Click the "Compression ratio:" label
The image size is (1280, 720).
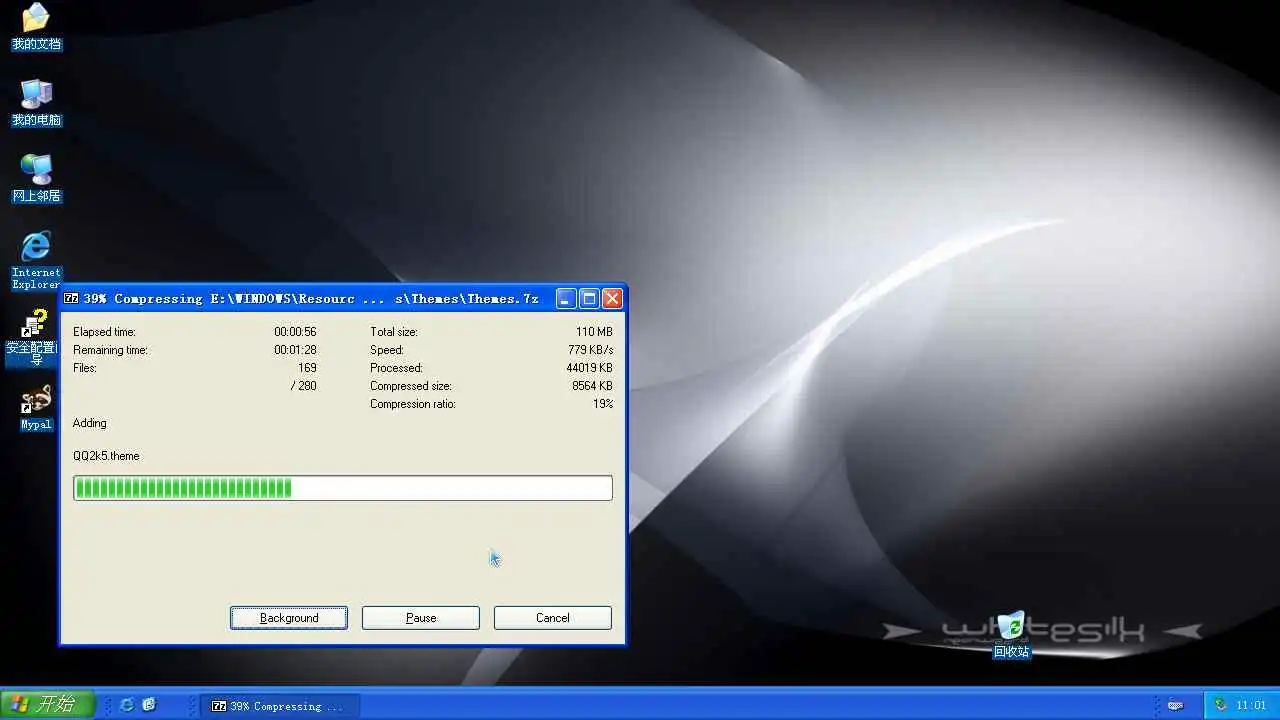pos(412,404)
